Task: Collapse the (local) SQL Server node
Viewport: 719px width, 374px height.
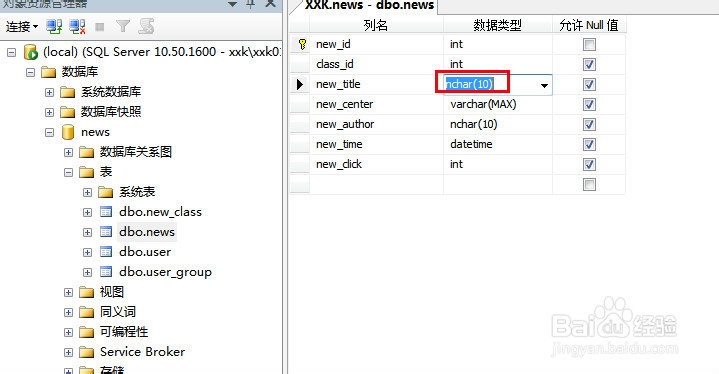Action: (x=11, y=52)
